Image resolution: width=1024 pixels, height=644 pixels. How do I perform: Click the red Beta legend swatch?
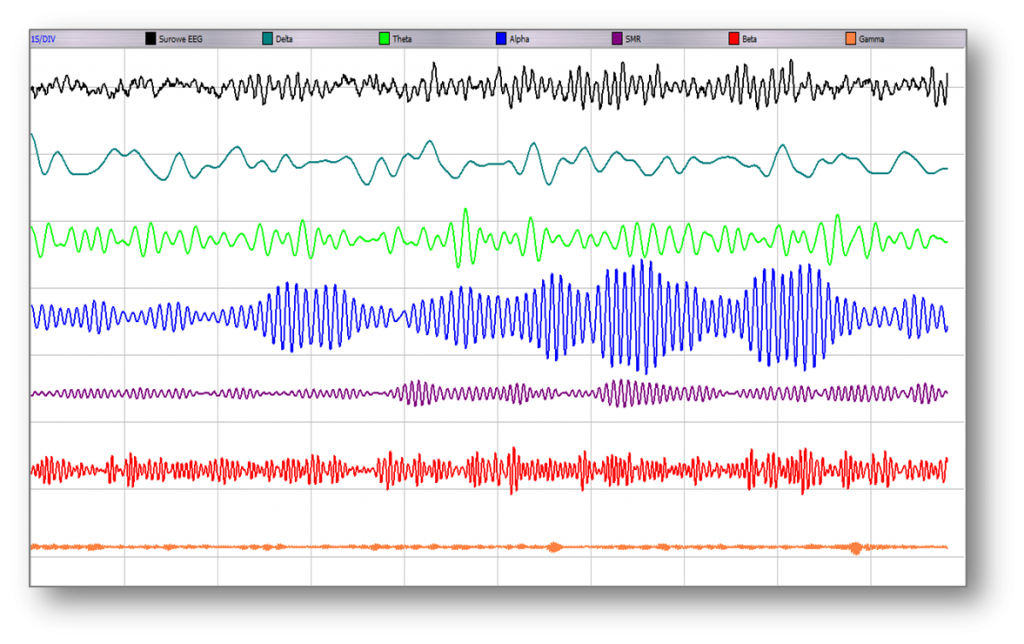click(733, 39)
